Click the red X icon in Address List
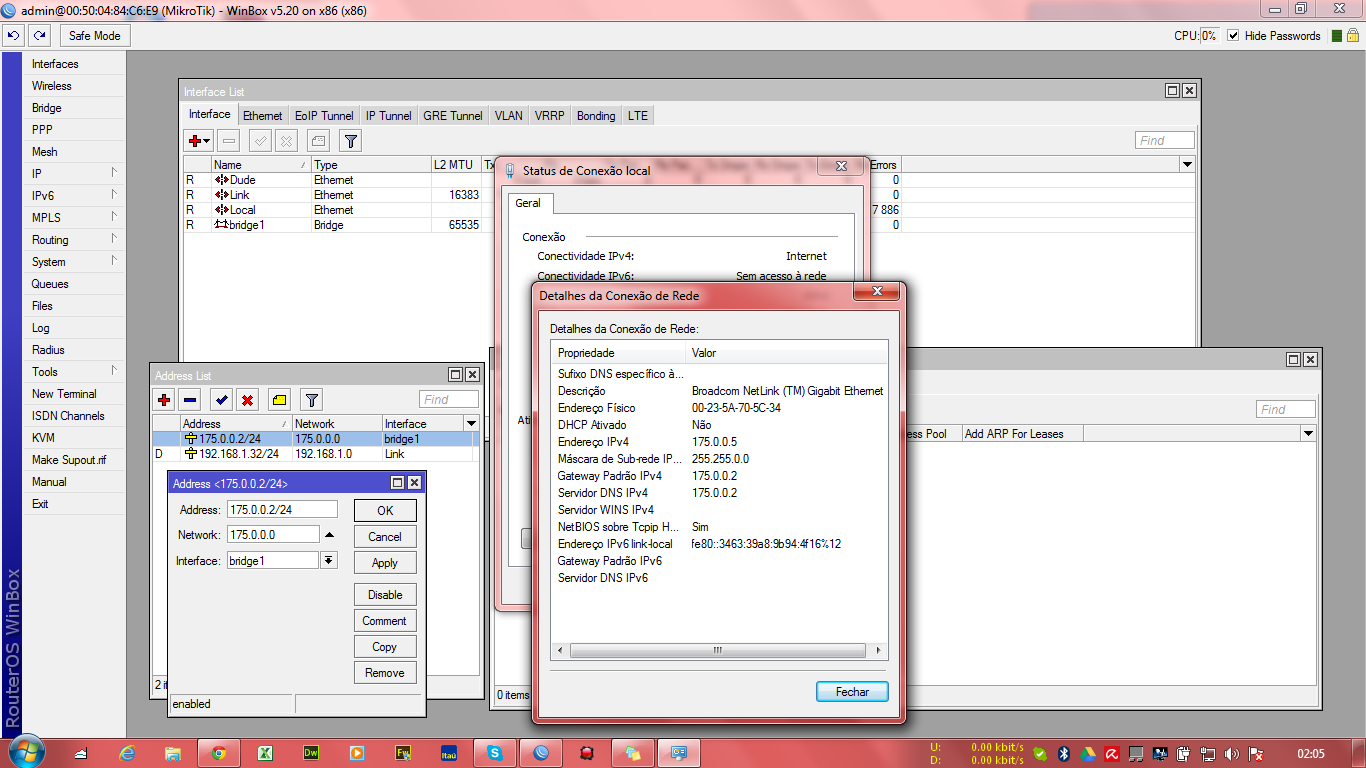The image size is (1366, 768). [x=247, y=400]
